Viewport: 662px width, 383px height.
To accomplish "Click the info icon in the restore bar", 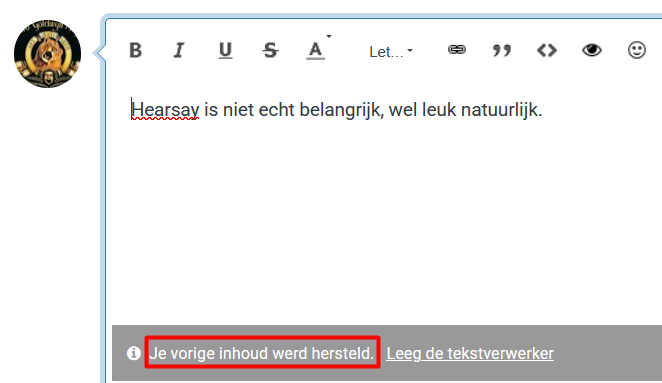I will pos(134,353).
